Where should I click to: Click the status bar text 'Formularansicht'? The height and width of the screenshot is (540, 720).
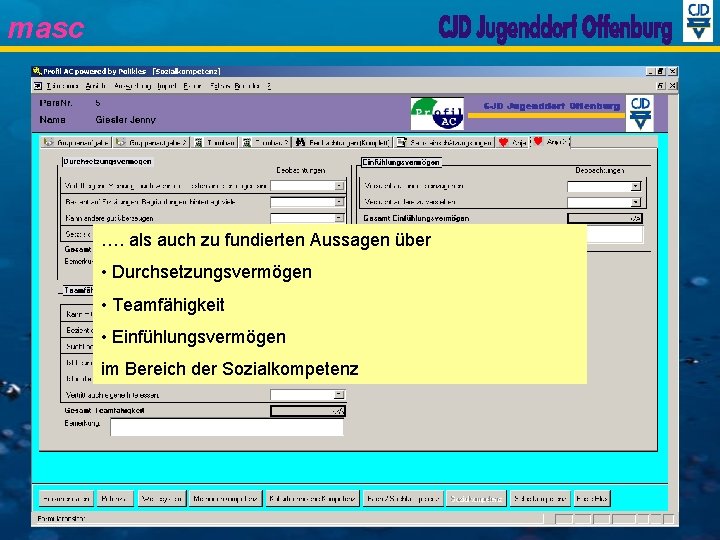coord(61,519)
